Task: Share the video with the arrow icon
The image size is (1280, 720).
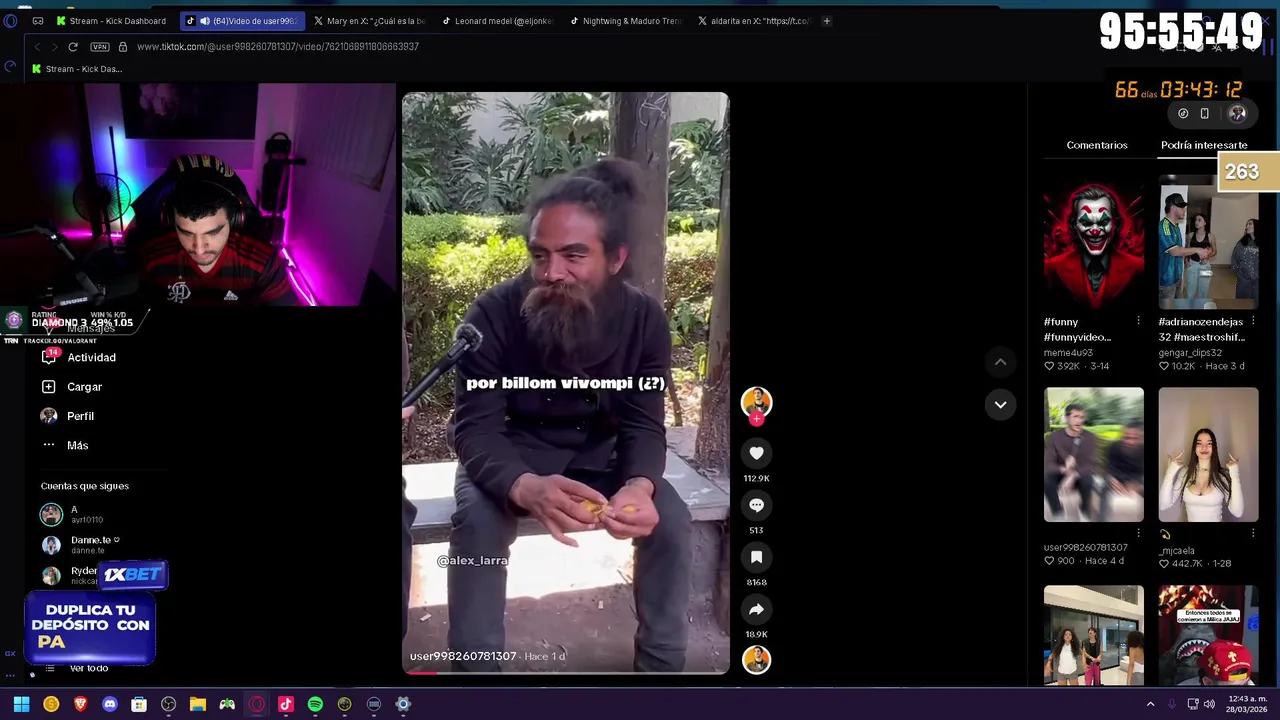Action: coord(756,609)
